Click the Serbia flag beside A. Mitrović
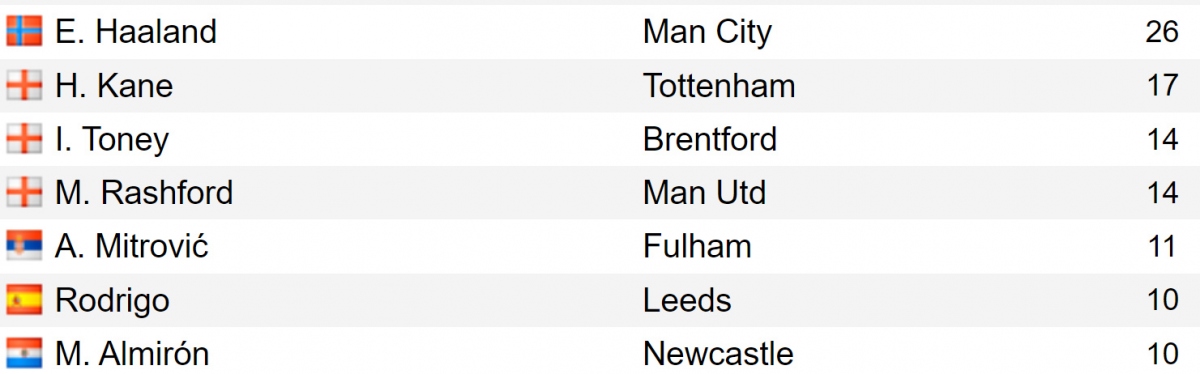 pyautogui.click(x=23, y=246)
